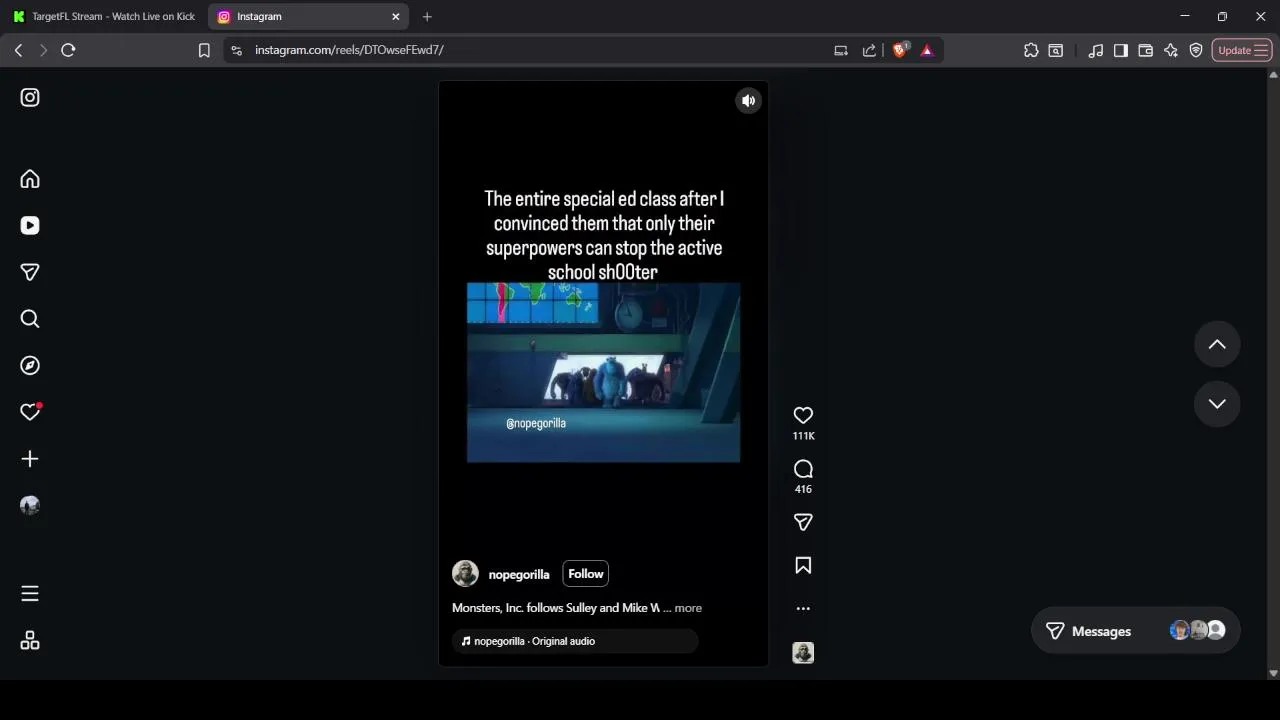
Task: Reload the Instagram page
Action: click(68, 50)
